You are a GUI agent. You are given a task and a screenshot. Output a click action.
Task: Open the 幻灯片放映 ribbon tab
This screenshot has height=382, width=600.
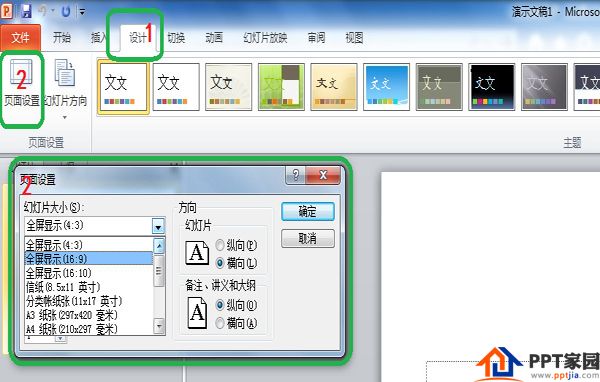pos(265,38)
